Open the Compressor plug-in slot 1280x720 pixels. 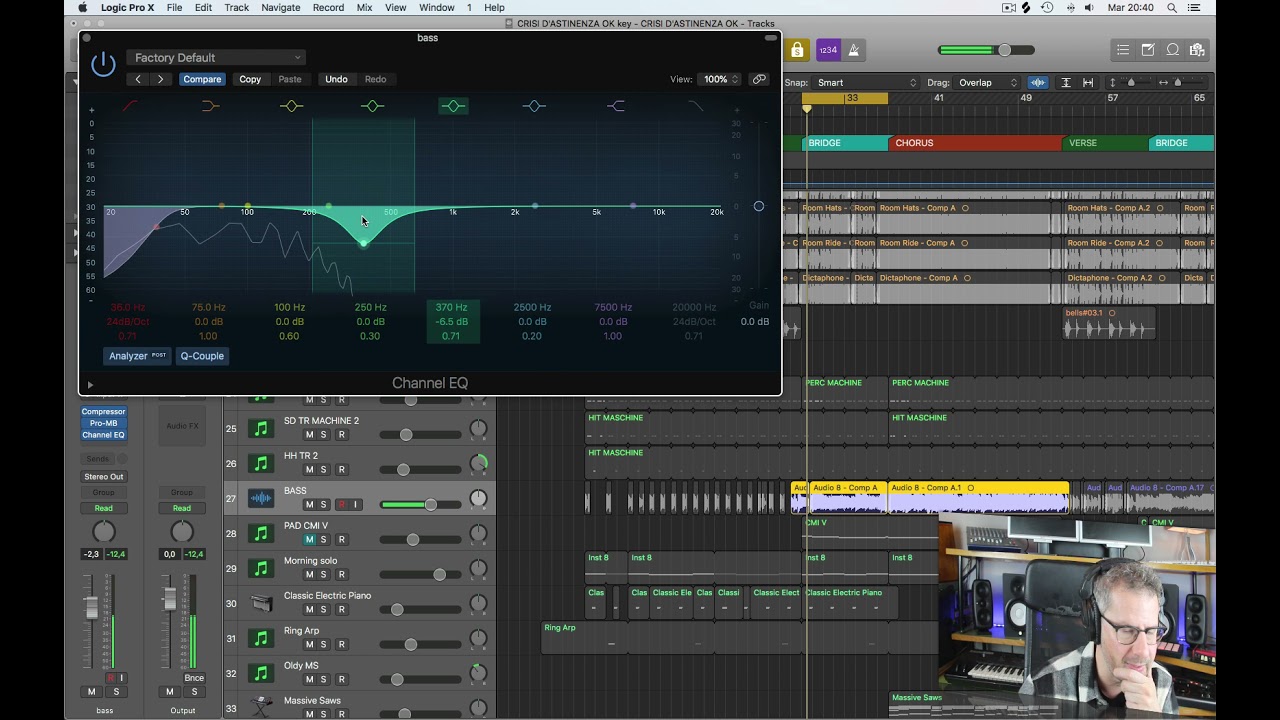click(103, 412)
